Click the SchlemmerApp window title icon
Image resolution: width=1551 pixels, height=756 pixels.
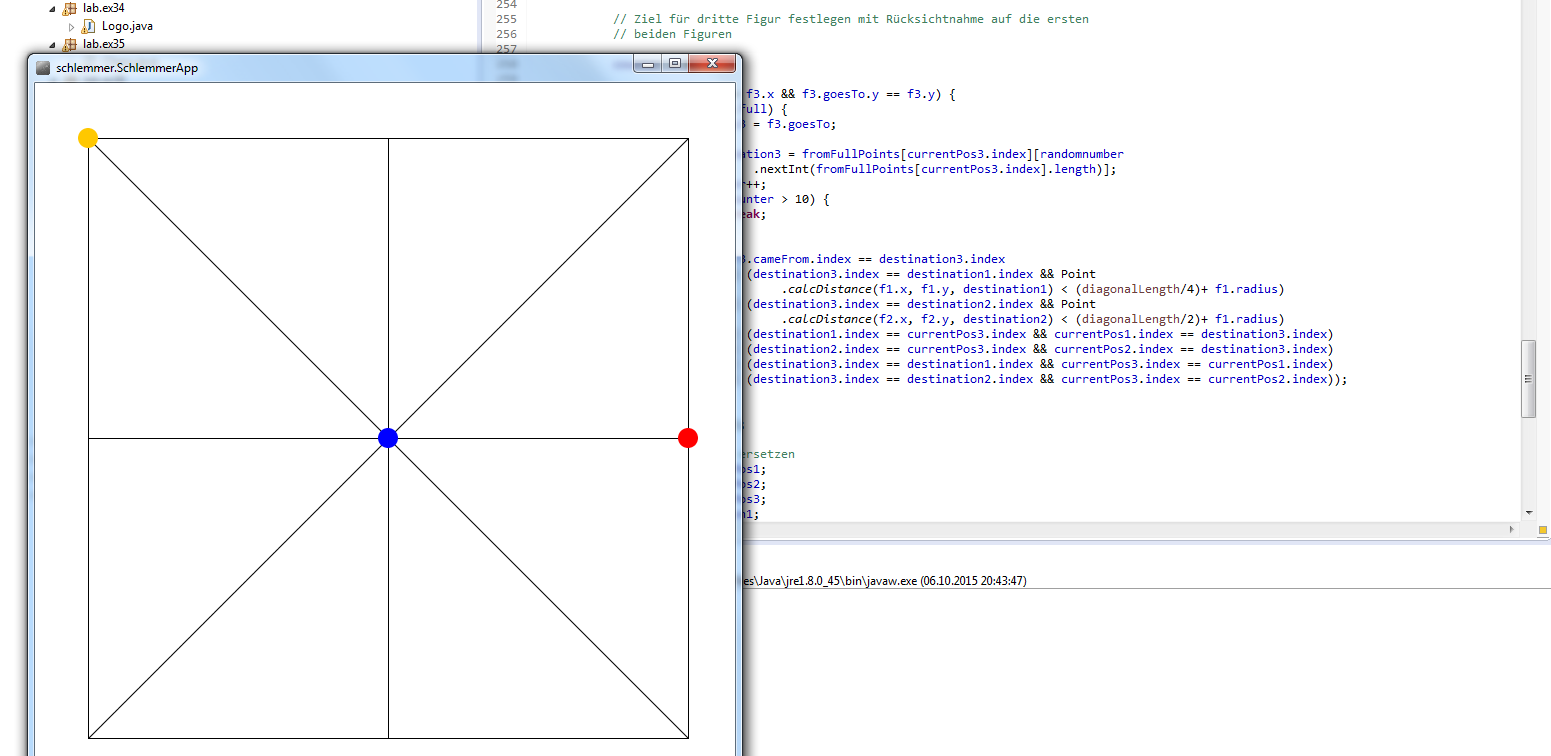coord(43,68)
